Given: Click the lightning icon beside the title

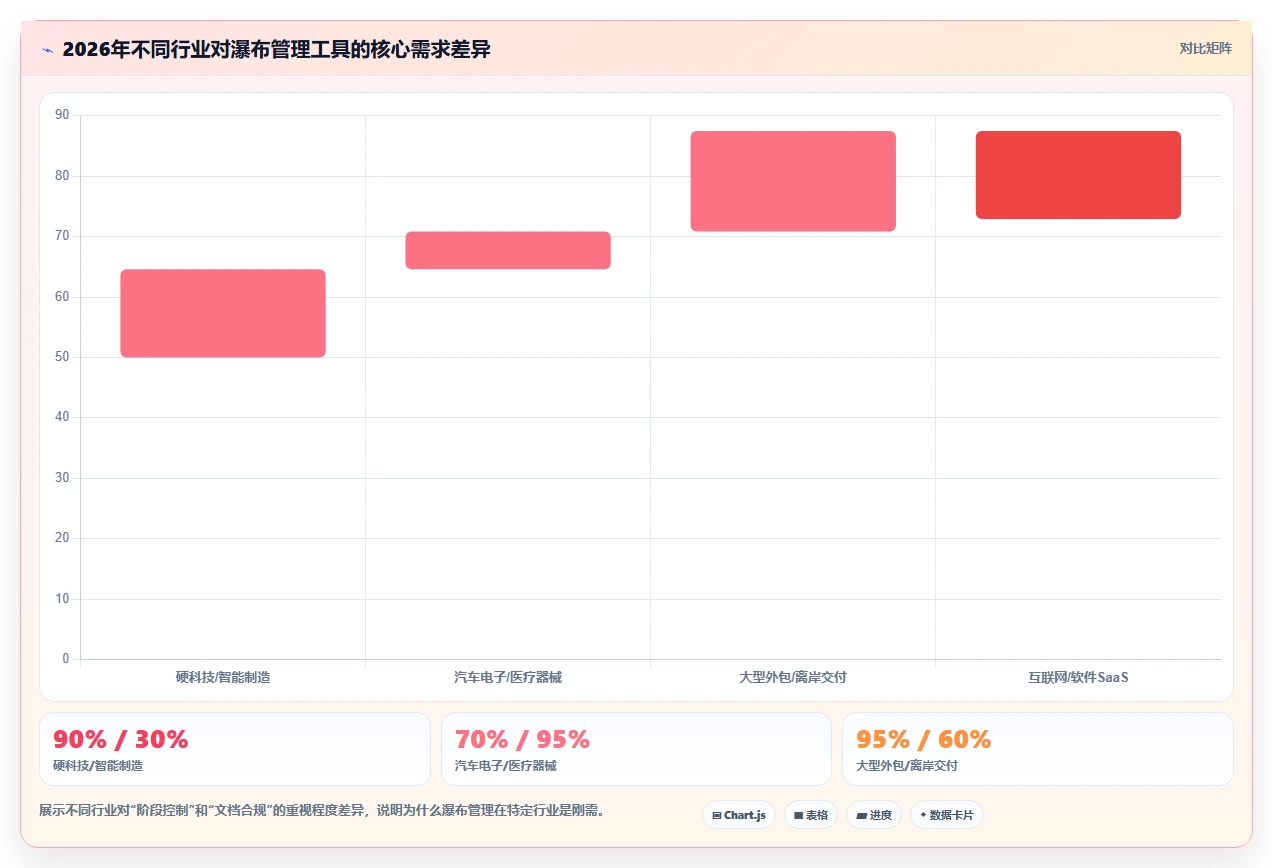Looking at the screenshot, I should (47, 49).
